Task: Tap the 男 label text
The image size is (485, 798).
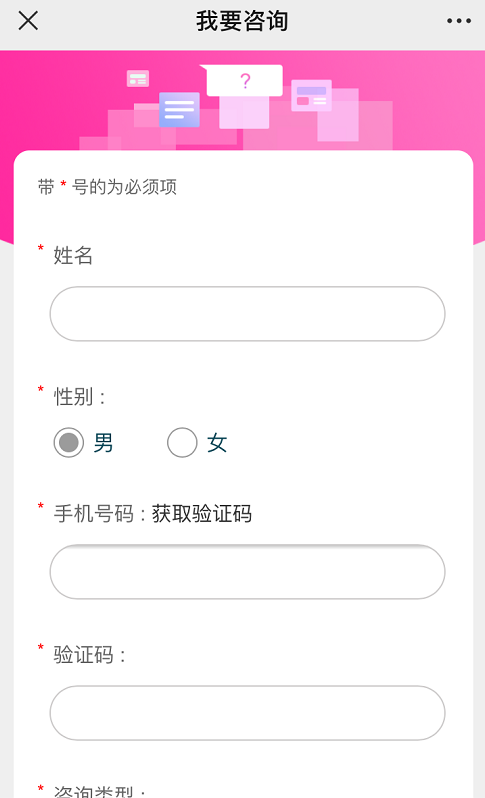Action: (103, 443)
